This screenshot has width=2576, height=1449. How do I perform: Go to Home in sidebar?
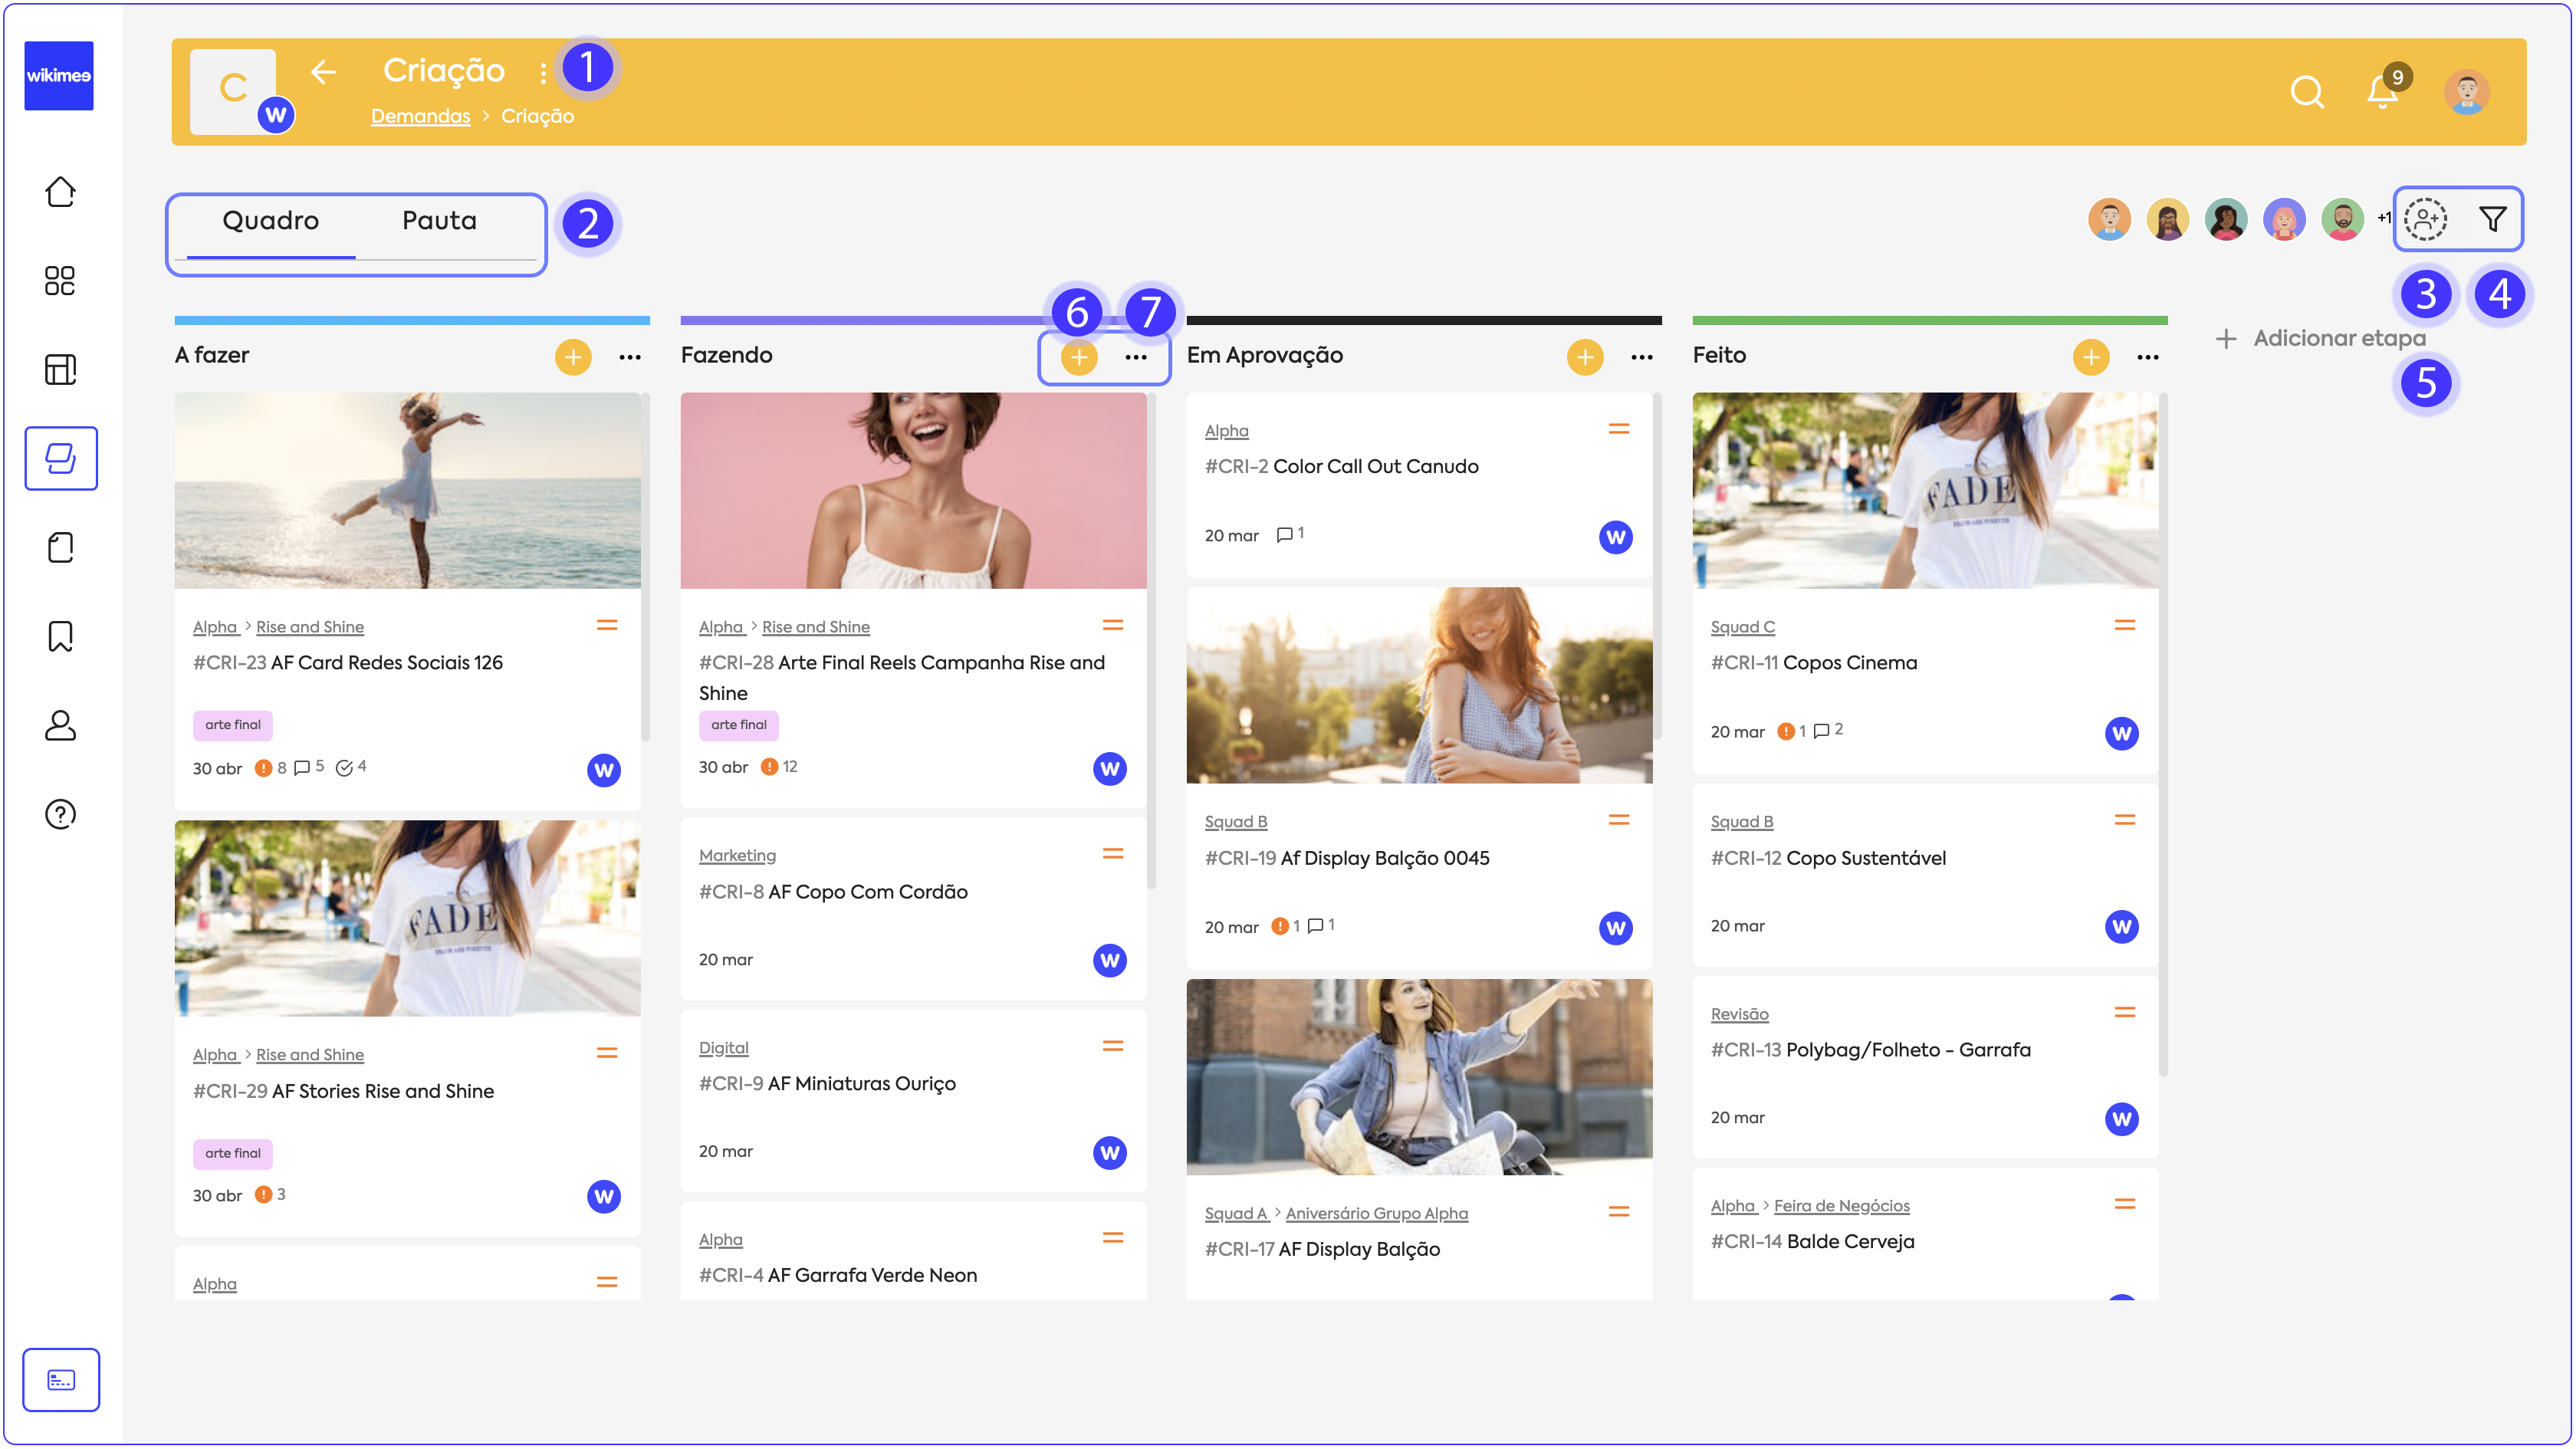pyautogui.click(x=60, y=192)
